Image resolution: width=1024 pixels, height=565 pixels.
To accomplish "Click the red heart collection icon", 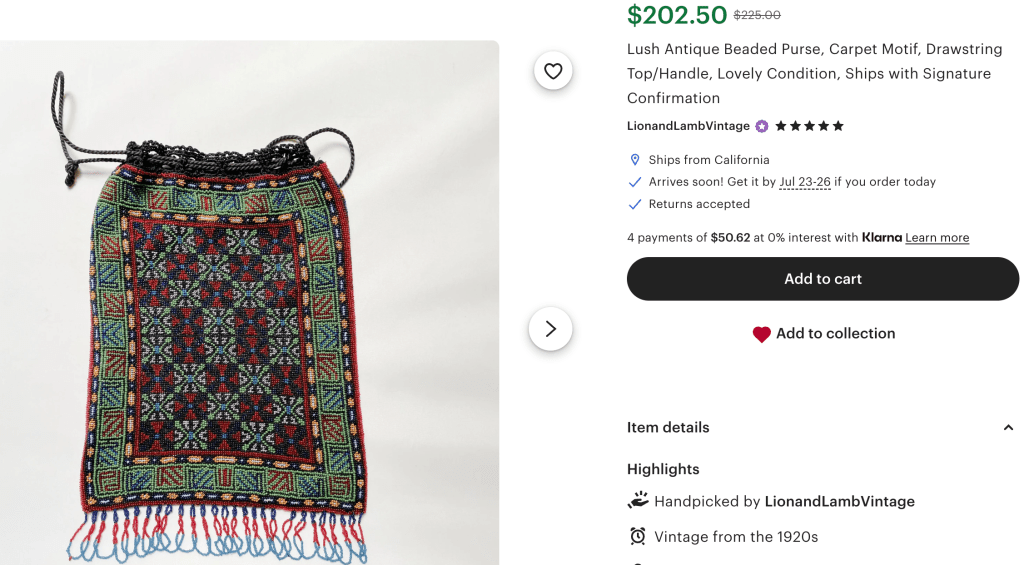I will tap(762, 334).
